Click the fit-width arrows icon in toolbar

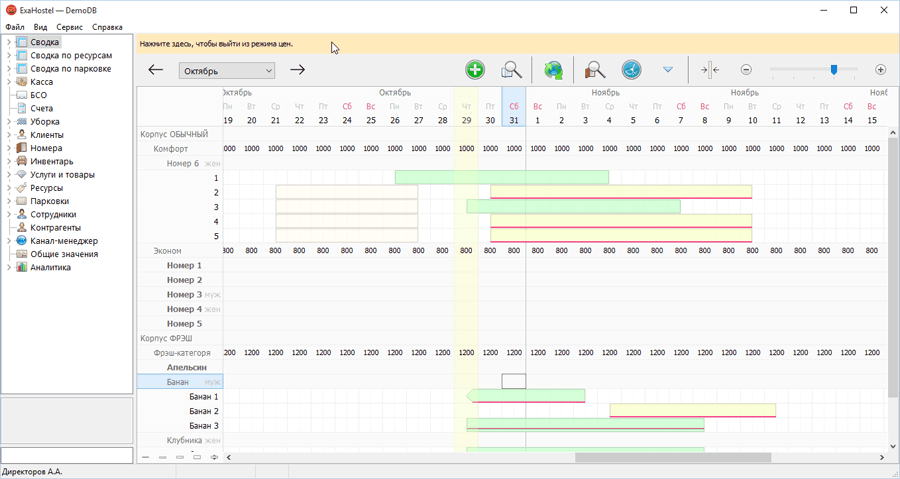tap(710, 70)
